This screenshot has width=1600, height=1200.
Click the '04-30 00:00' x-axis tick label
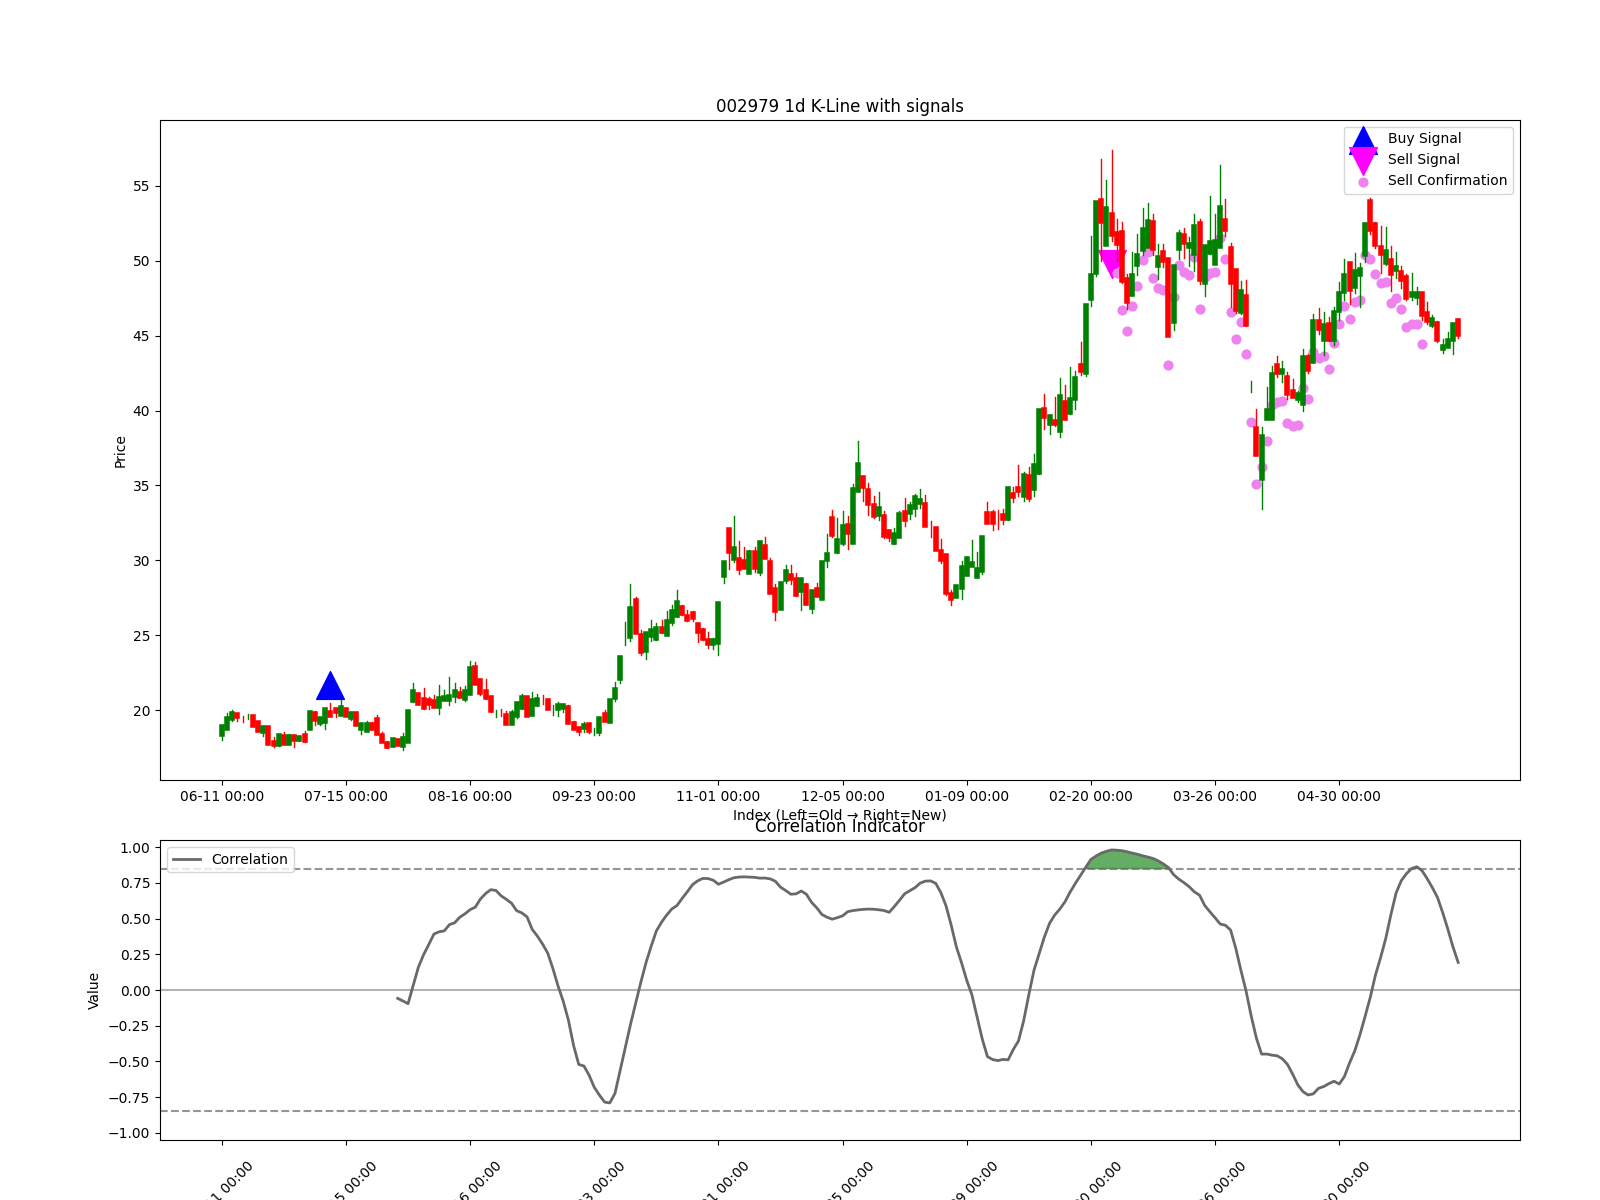(1339, 796)
